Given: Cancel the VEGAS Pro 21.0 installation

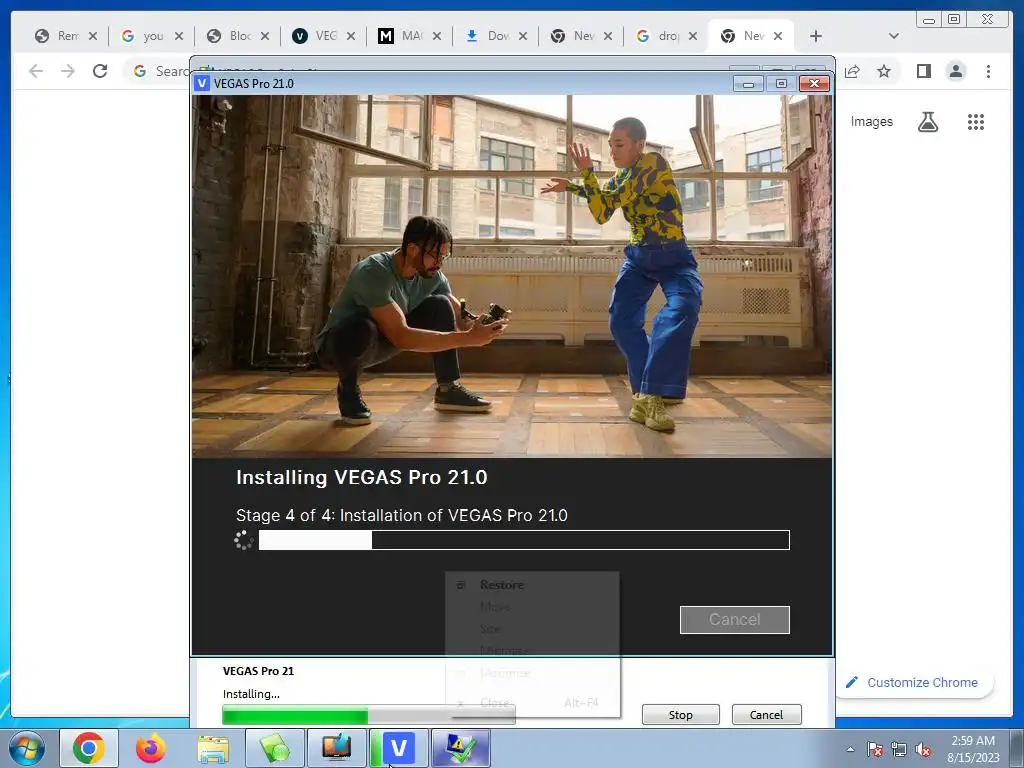Looking at the screenshot, I should pyautogui.click(x=734, y=619).
